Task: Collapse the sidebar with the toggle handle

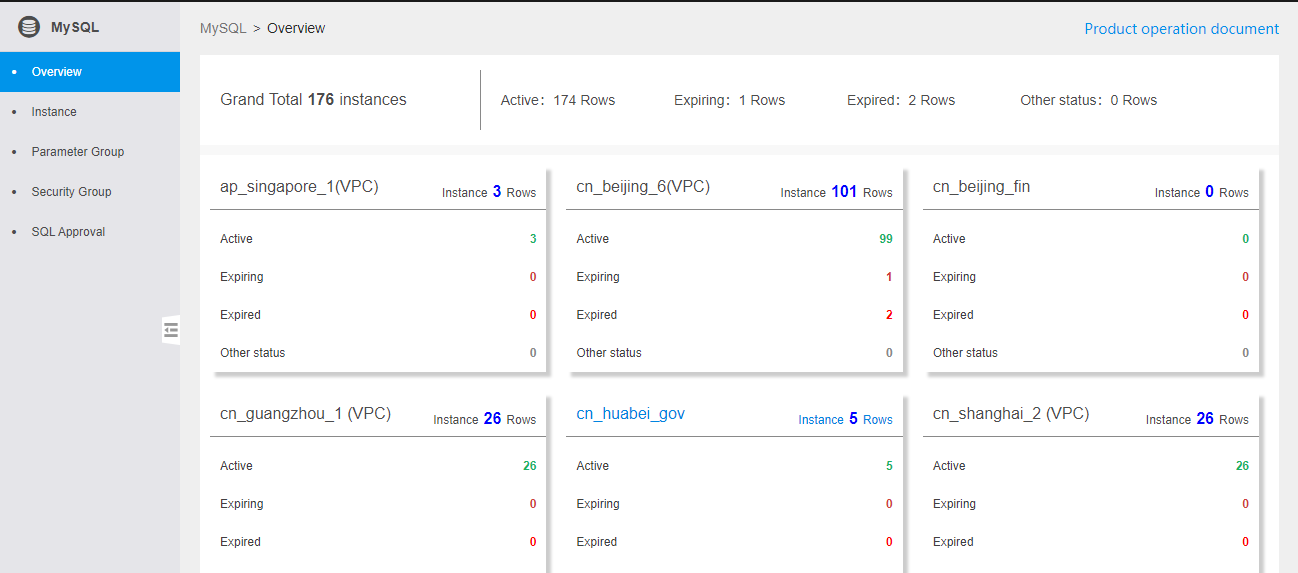Action: pyautogui.click(x=171, y=330)
